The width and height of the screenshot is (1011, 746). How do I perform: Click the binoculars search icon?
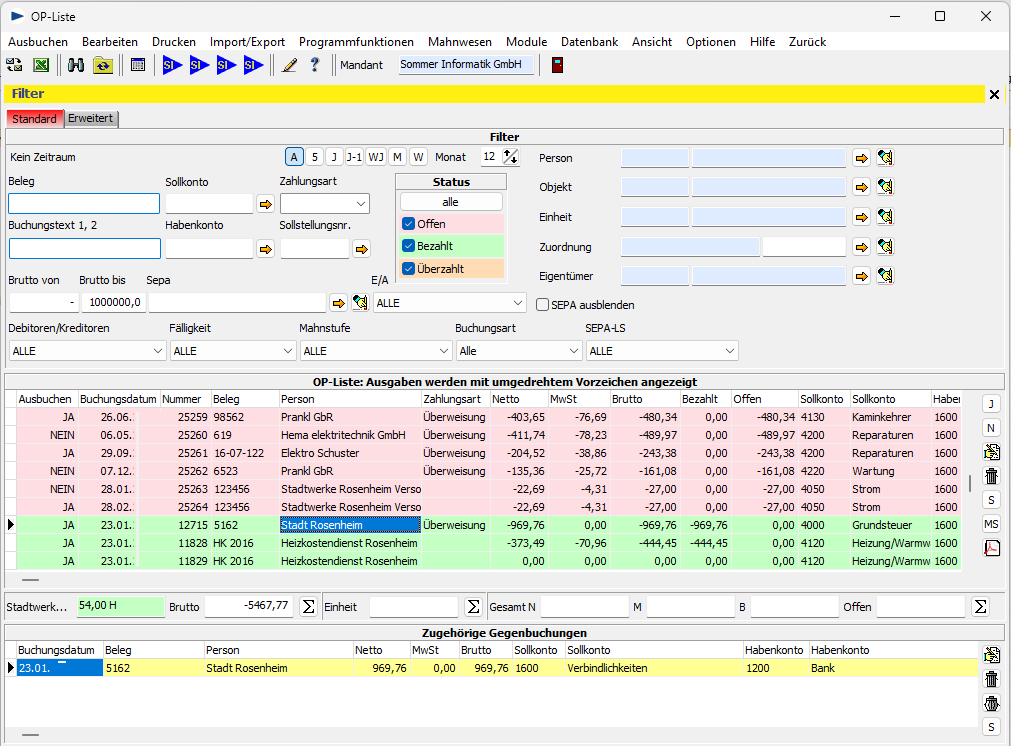click(76, 65)
